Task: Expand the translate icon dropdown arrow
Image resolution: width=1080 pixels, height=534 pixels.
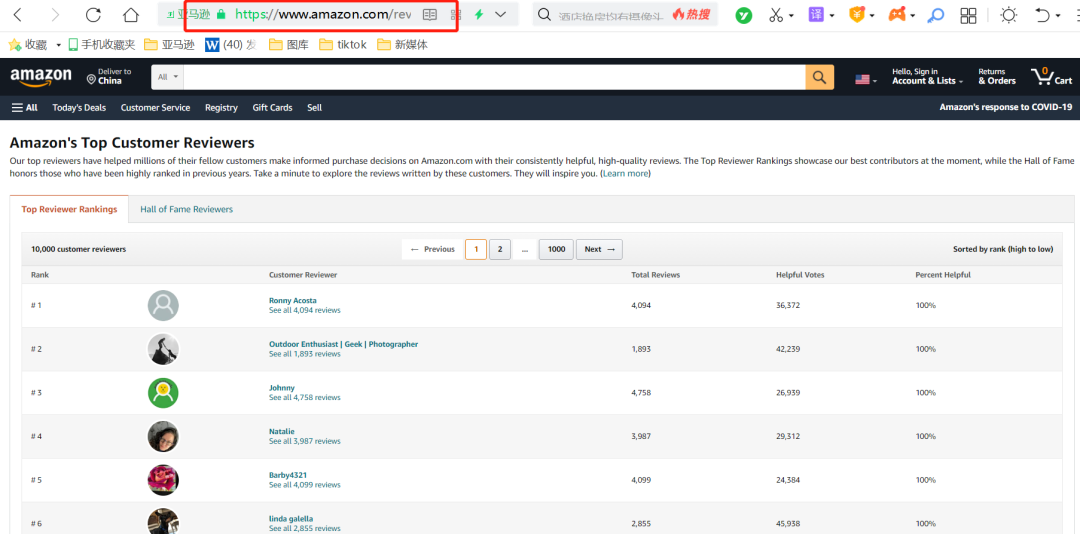Action: pos(832,16)
